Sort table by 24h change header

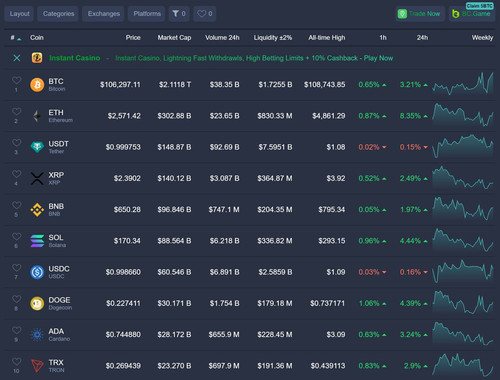click(422, 38)
